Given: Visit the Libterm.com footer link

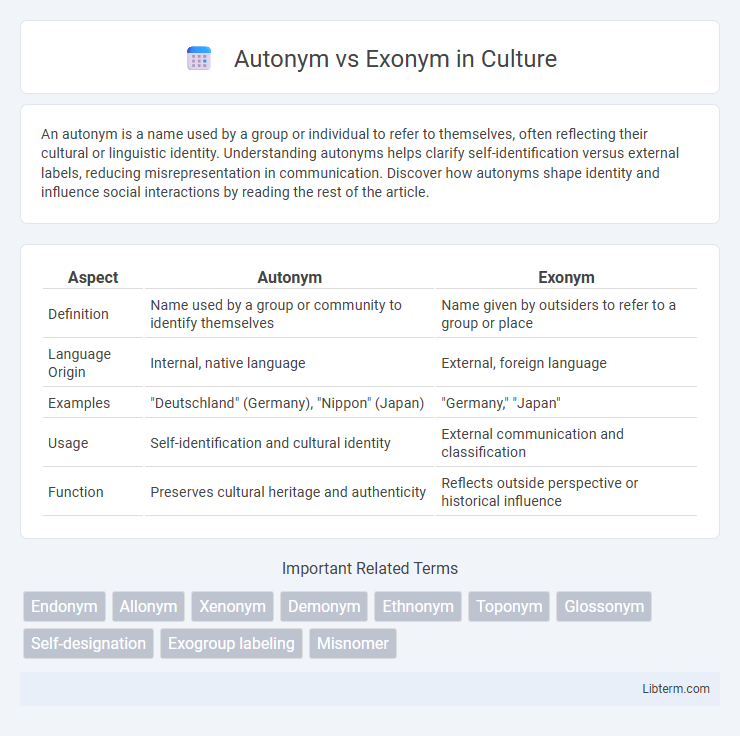Looking at the screenshot, I should (675, 689).
